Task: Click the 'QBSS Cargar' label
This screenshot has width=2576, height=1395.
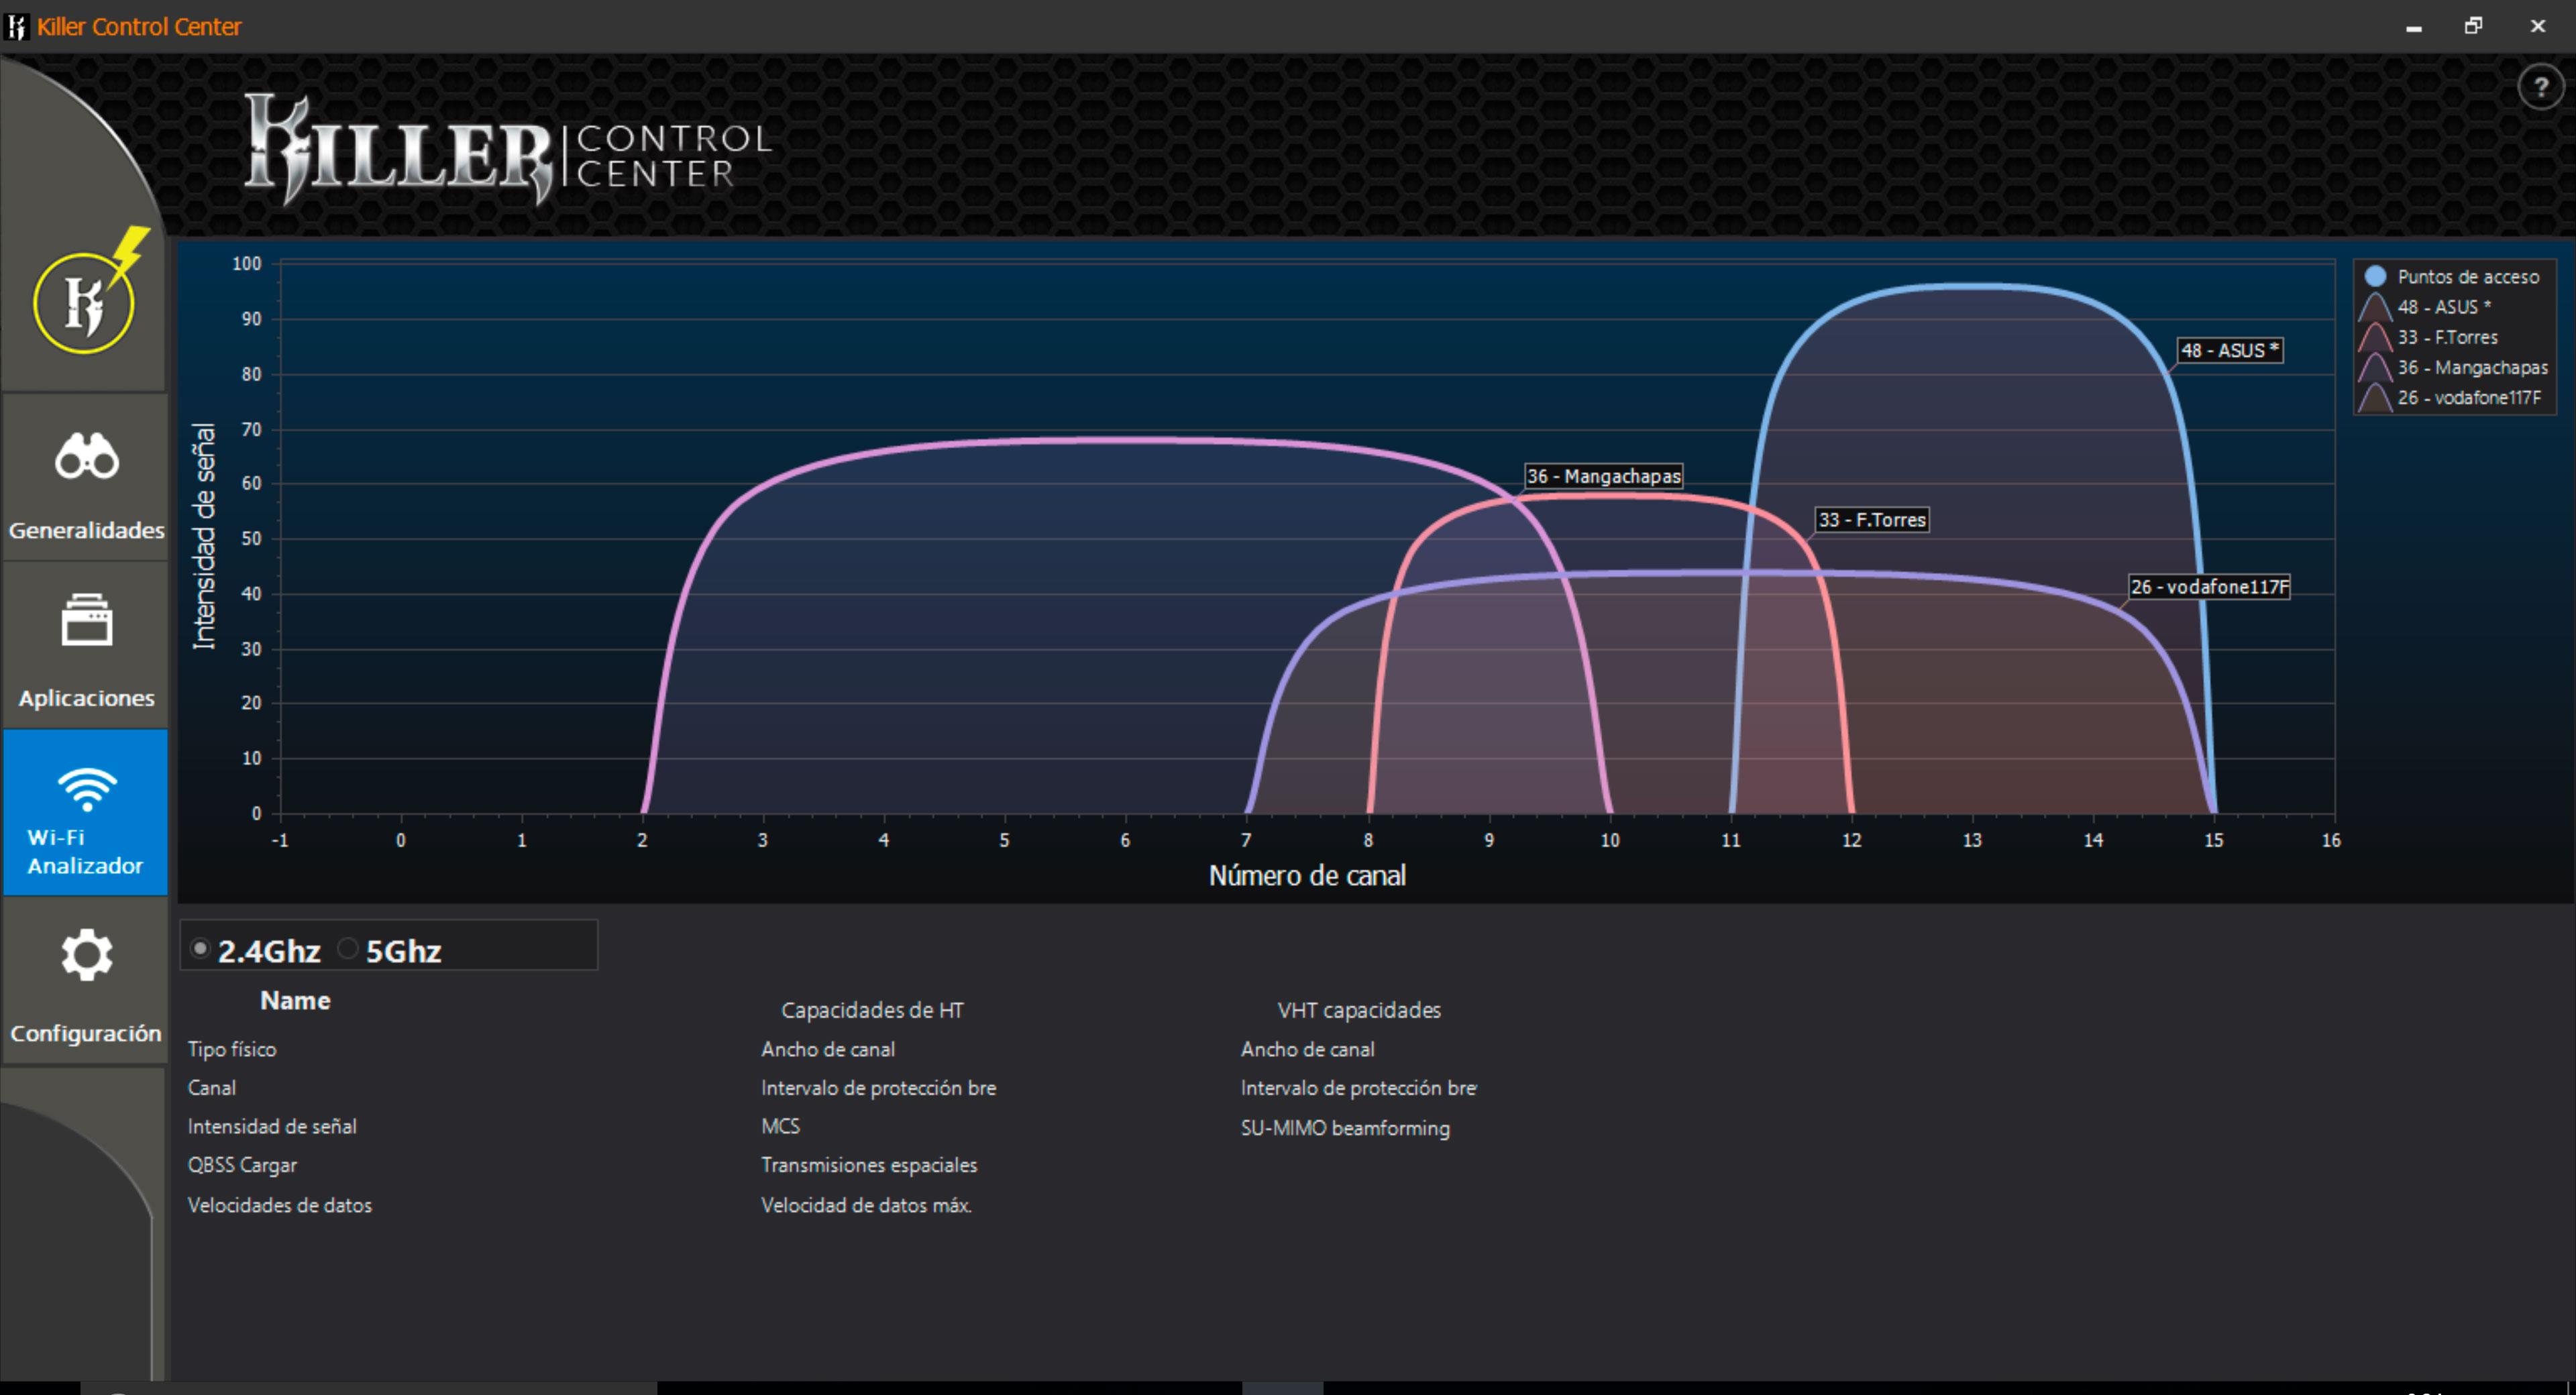Action: [x=242, y=1165]
